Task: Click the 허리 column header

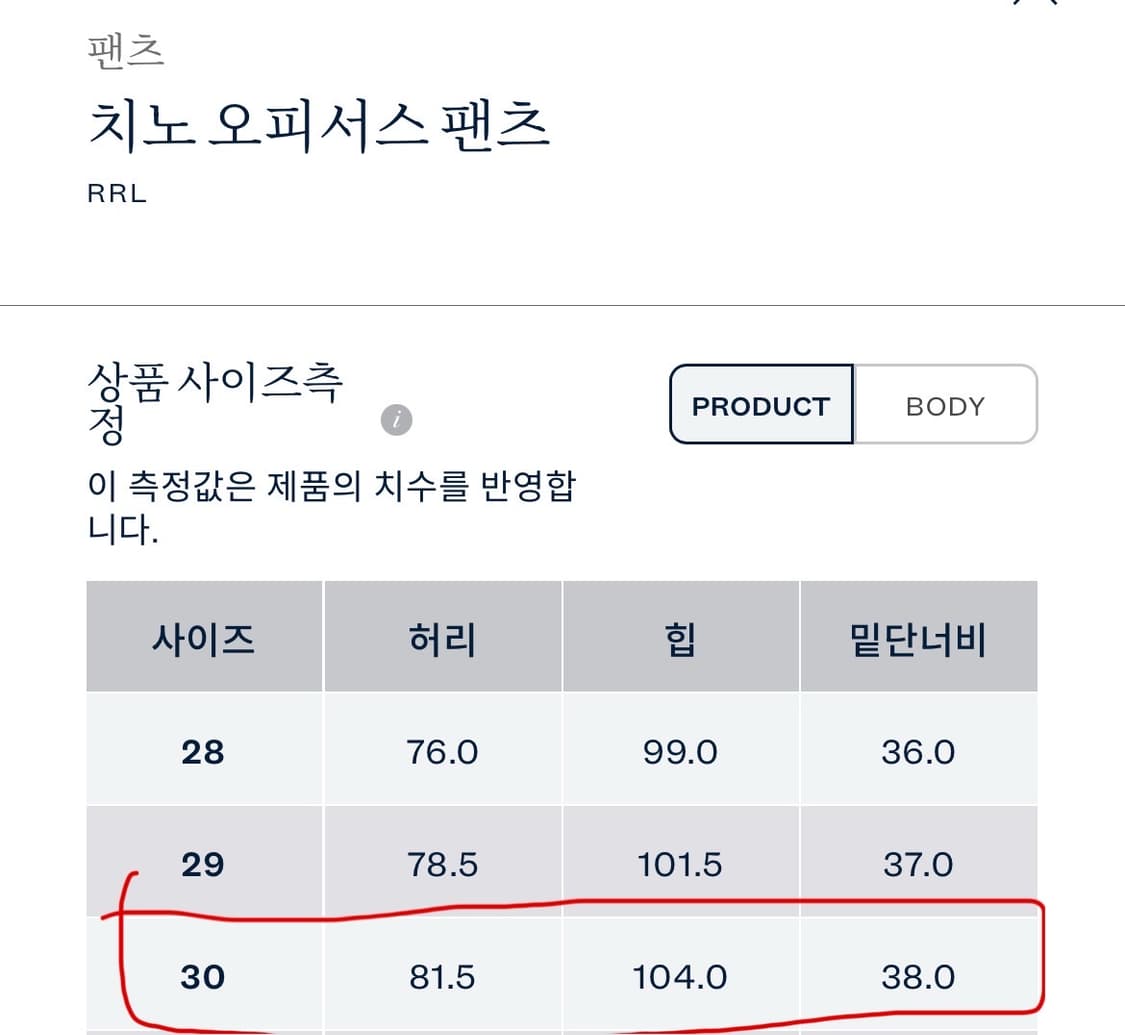Action: (x=442, y=638)
